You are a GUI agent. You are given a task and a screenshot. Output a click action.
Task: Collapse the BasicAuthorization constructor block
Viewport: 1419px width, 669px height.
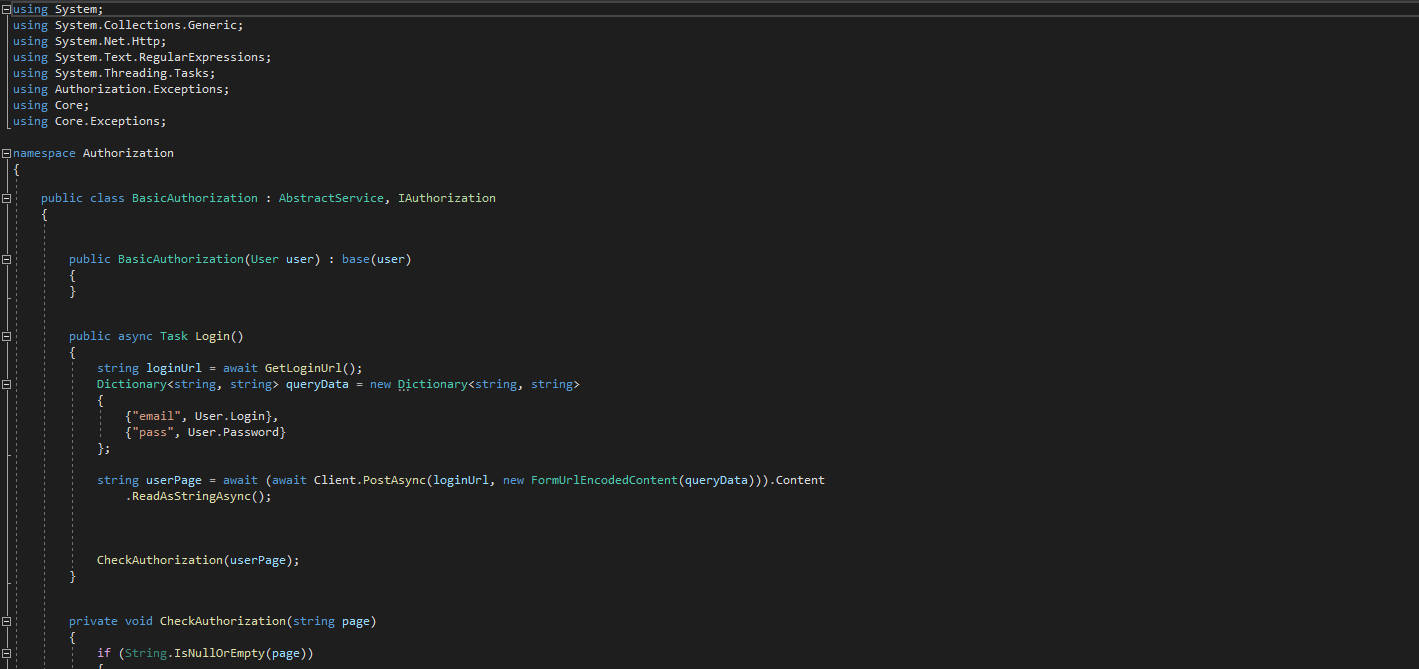(6, 259)
